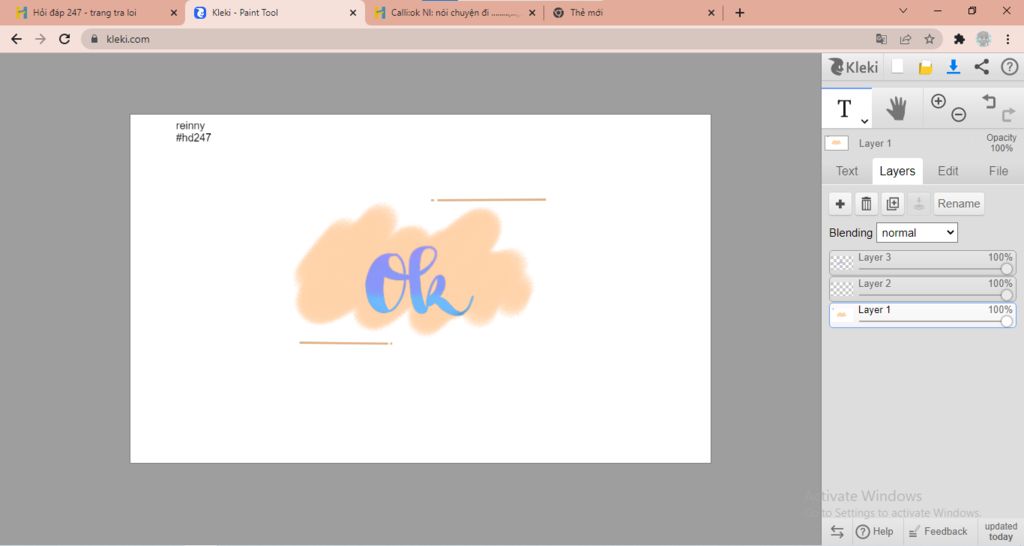View site info via lock icon
This screenshot has height=546, width=1024.
click(95, 39)
